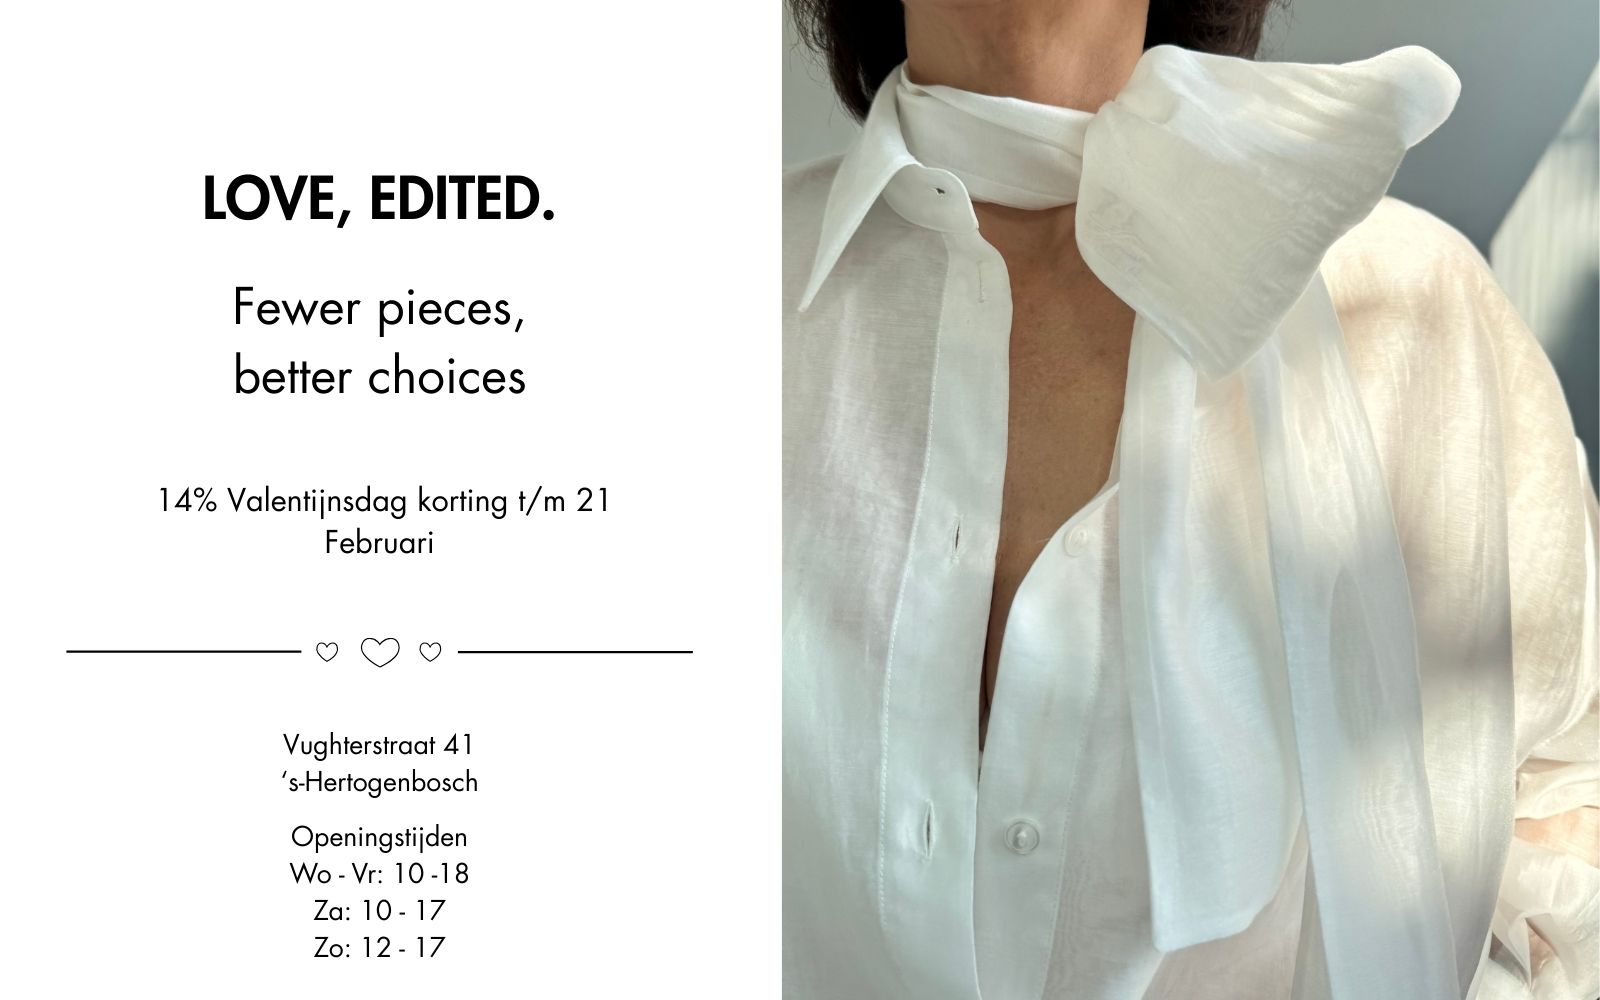
Task: Click the Za: 10 - 17 hours
Action: coord(379,910)
